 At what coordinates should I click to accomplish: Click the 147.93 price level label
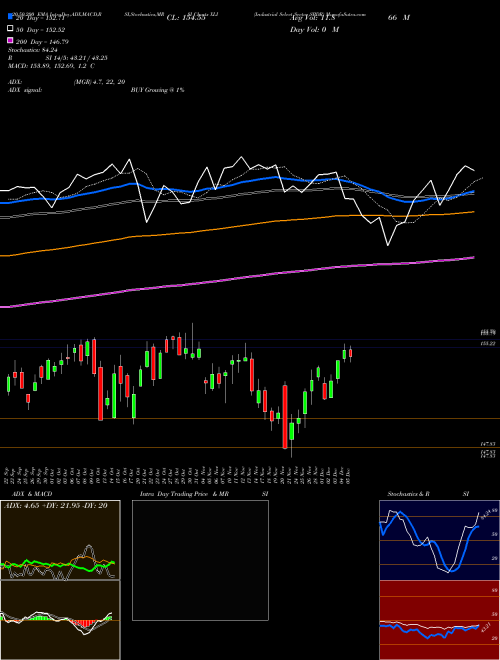pos(488,444)
